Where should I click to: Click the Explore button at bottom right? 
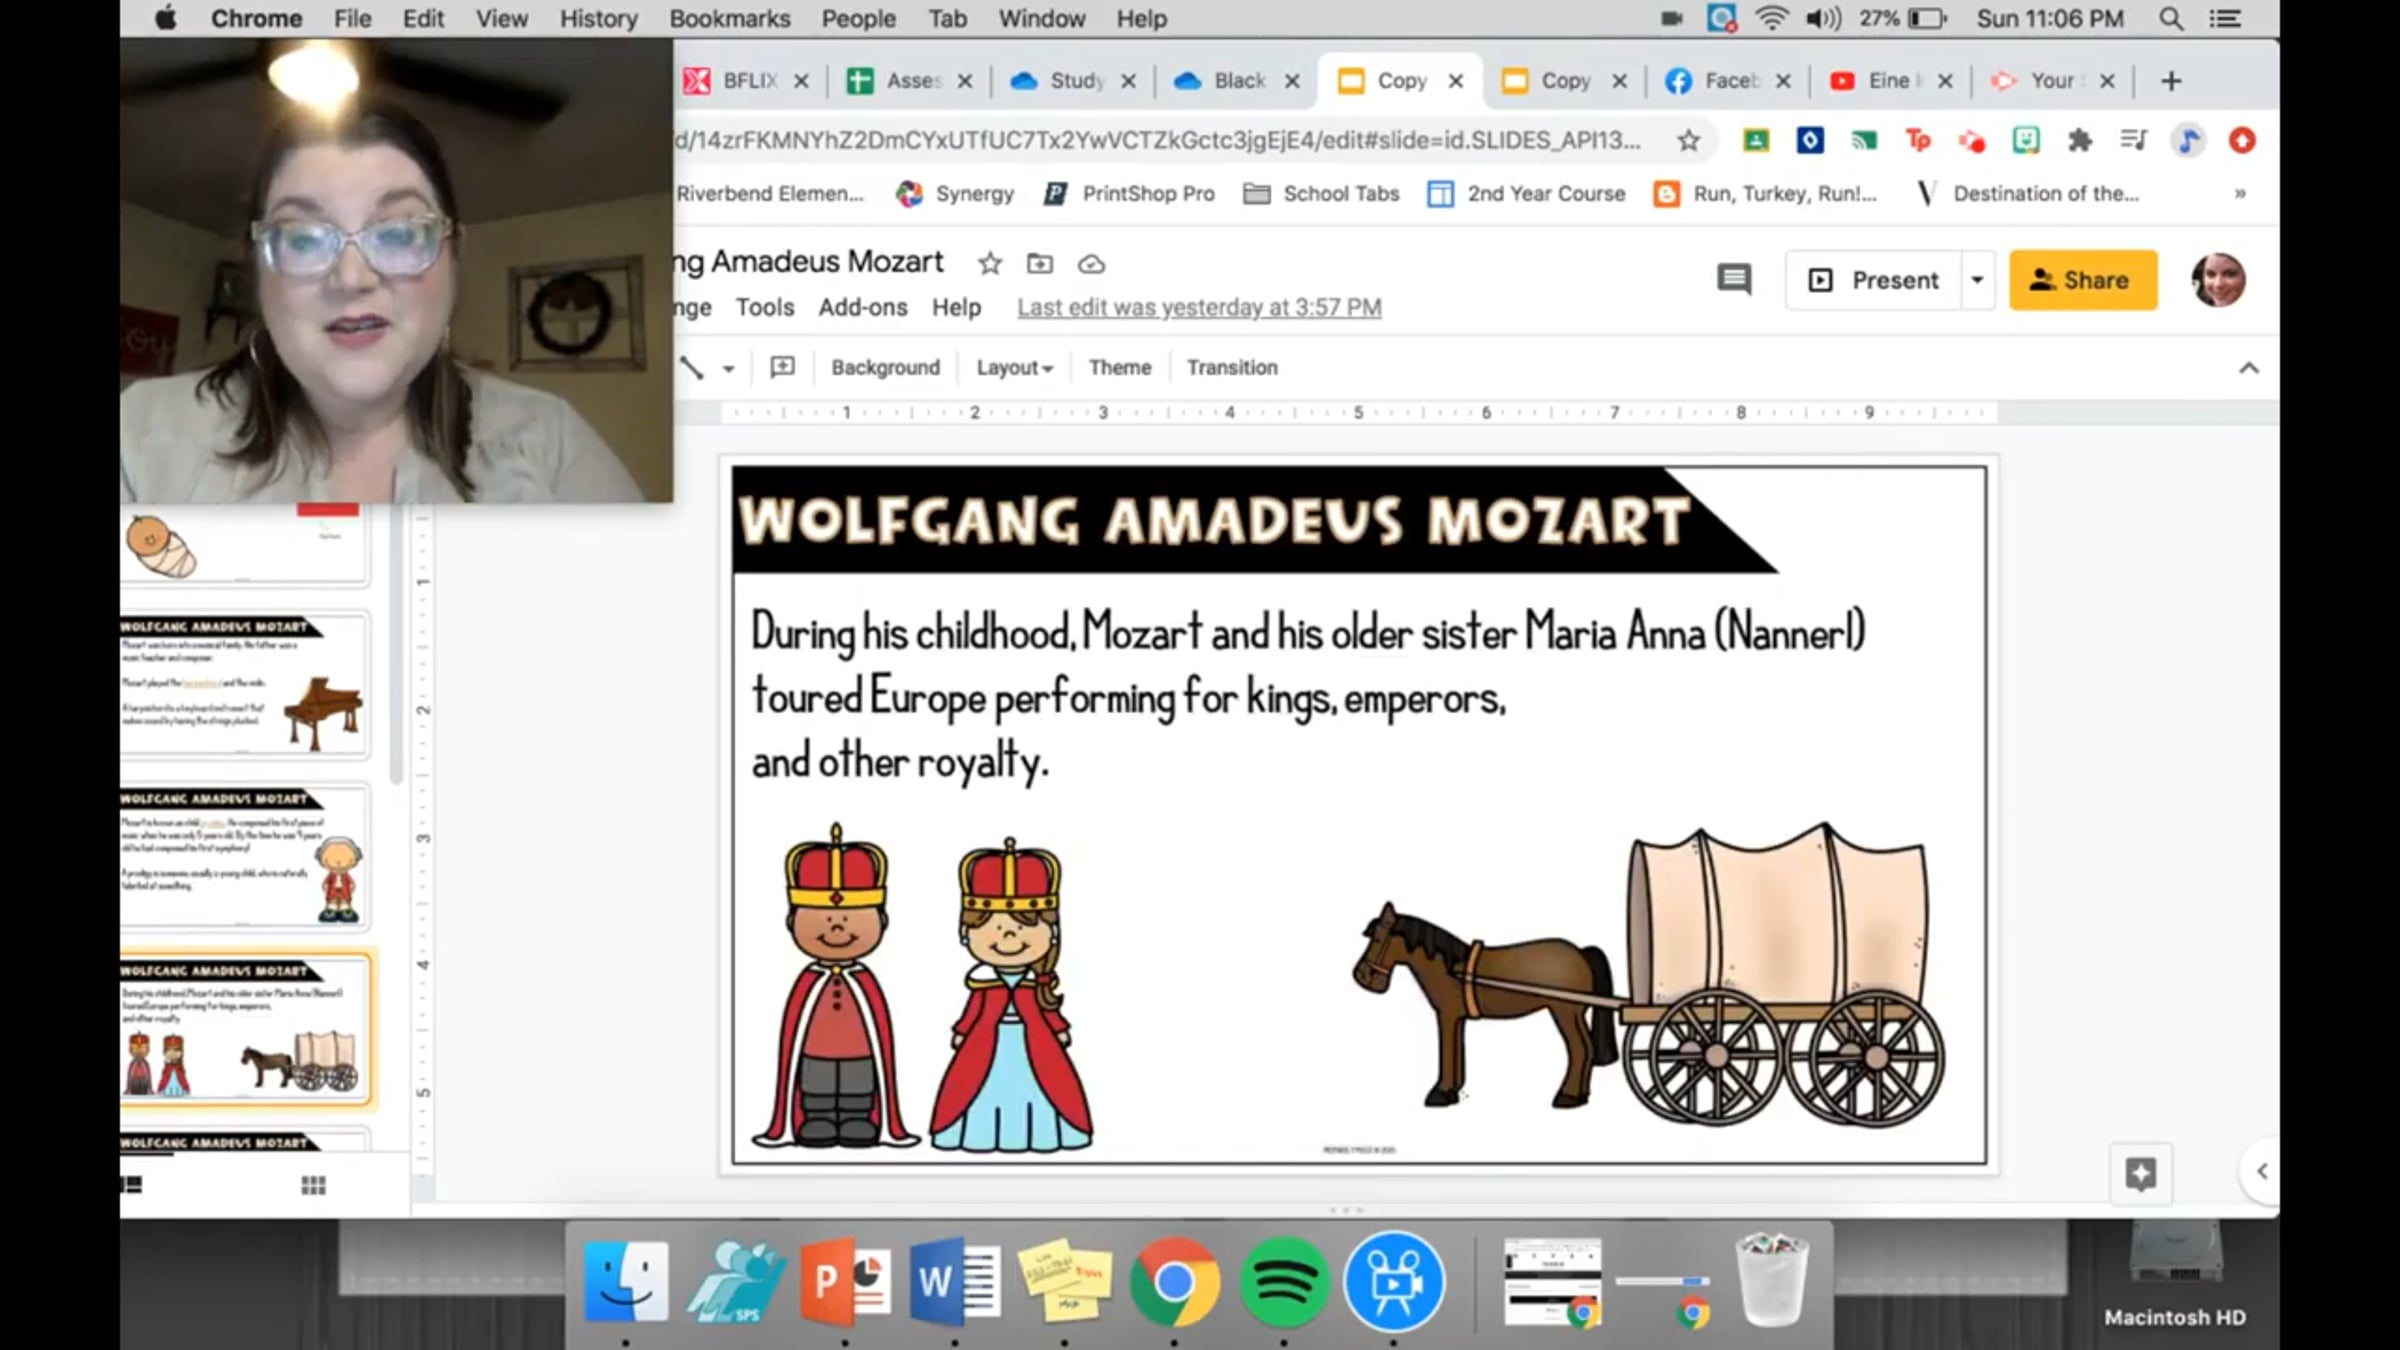pyautogui.click(x=2140, y=1173)
